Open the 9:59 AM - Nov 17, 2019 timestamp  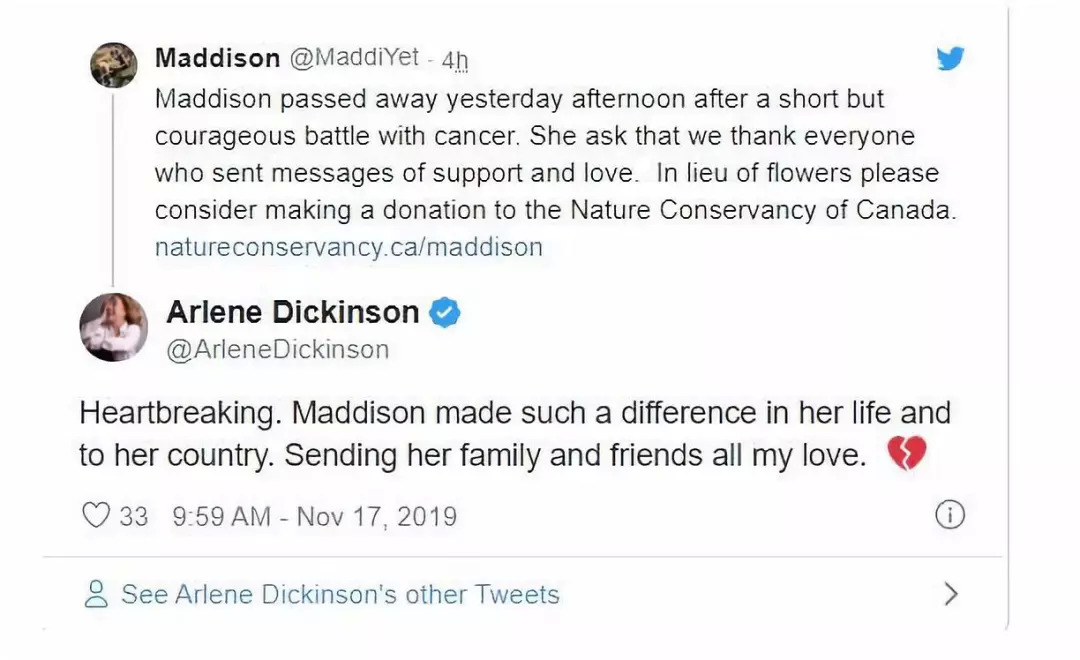pyautogui.click(x=314, y=516)
